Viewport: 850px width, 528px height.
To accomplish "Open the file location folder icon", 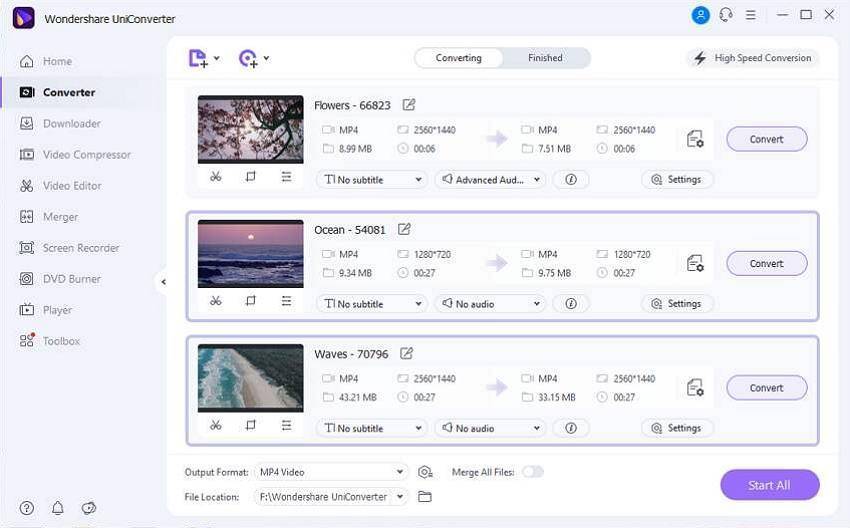I will (x=425, y=497).
